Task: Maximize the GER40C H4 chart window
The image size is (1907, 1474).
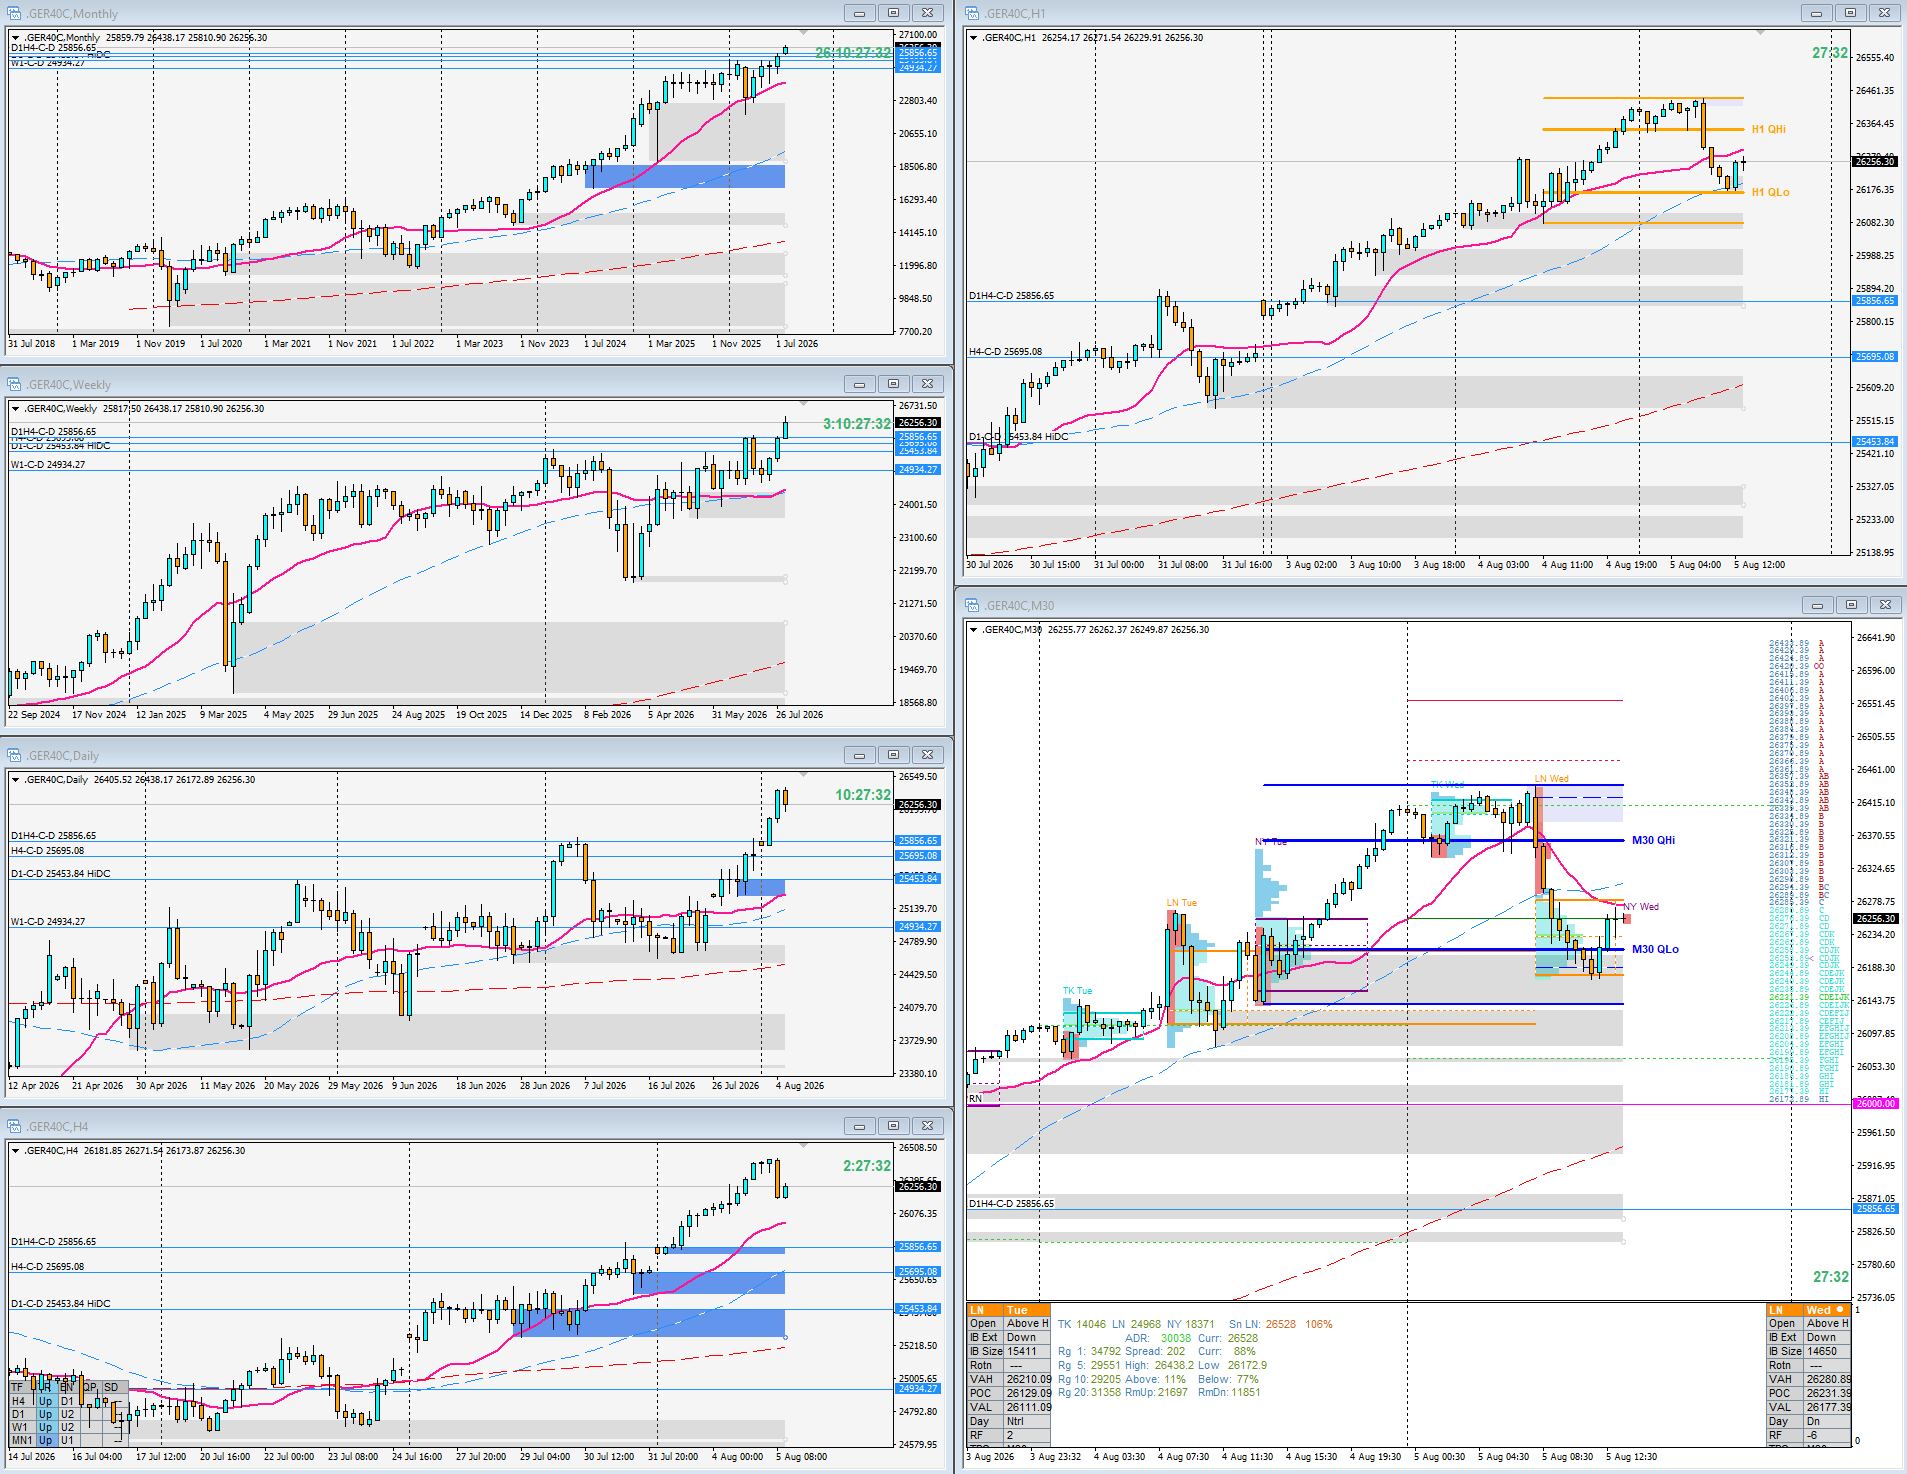Action: point(893,1126)
